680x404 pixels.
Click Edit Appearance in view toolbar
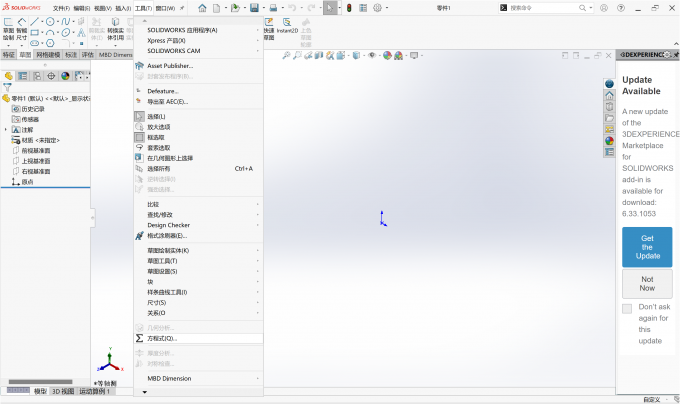[x=387, y=55]
